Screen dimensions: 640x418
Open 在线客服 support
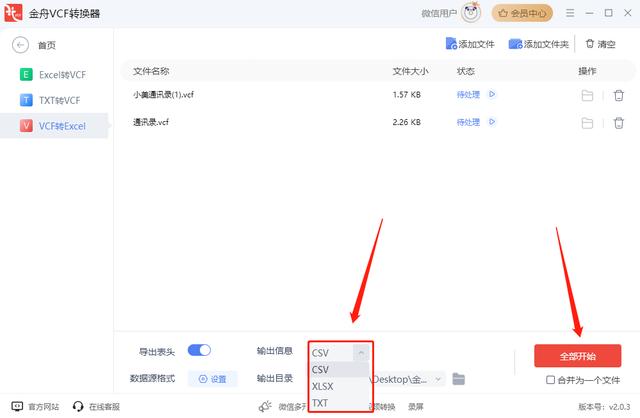(96, 407)
